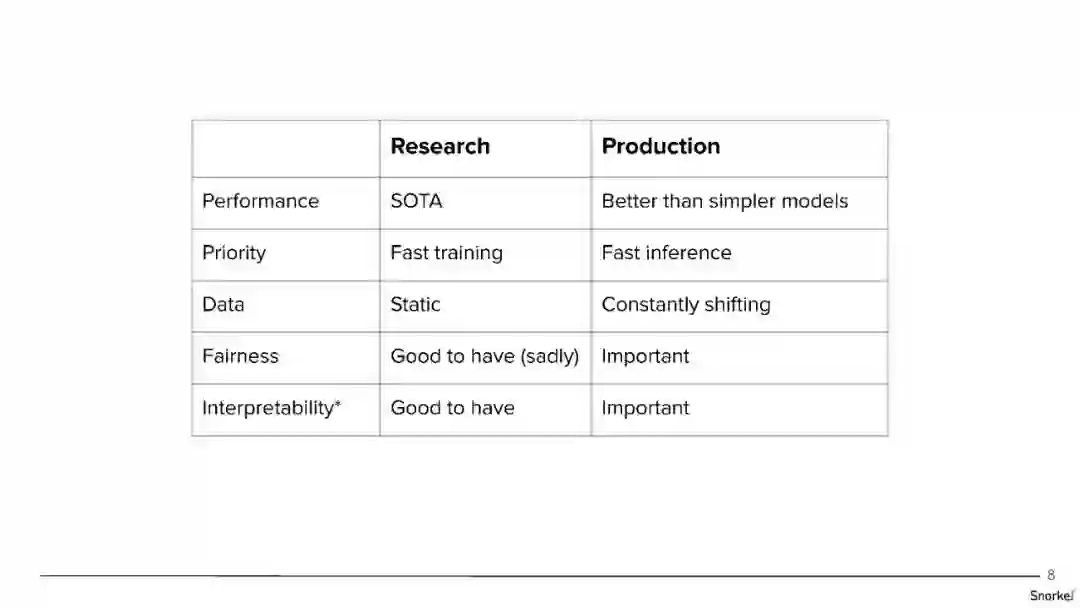Click the Snorkel logo
The height and width of the screenshot is (608, 1080).
pos(1051,596)
